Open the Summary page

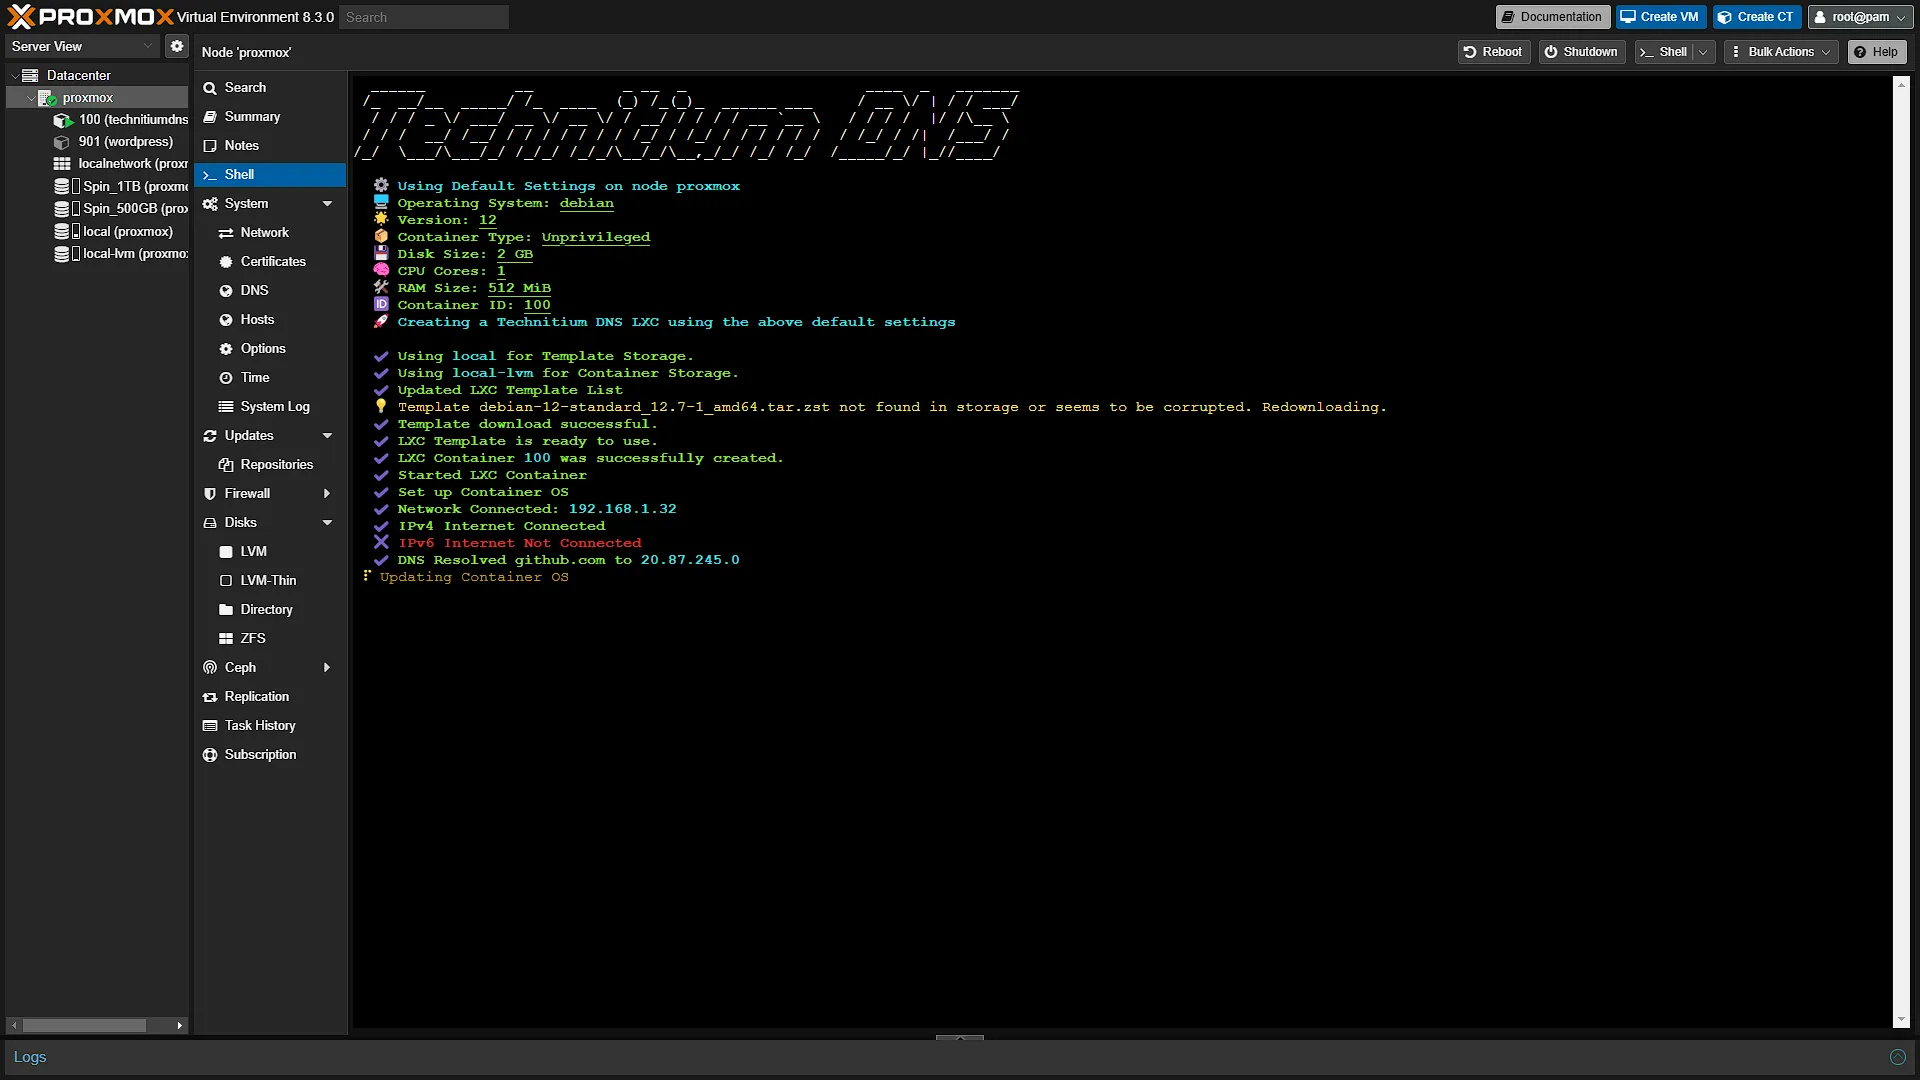click(x=270, y=117)
